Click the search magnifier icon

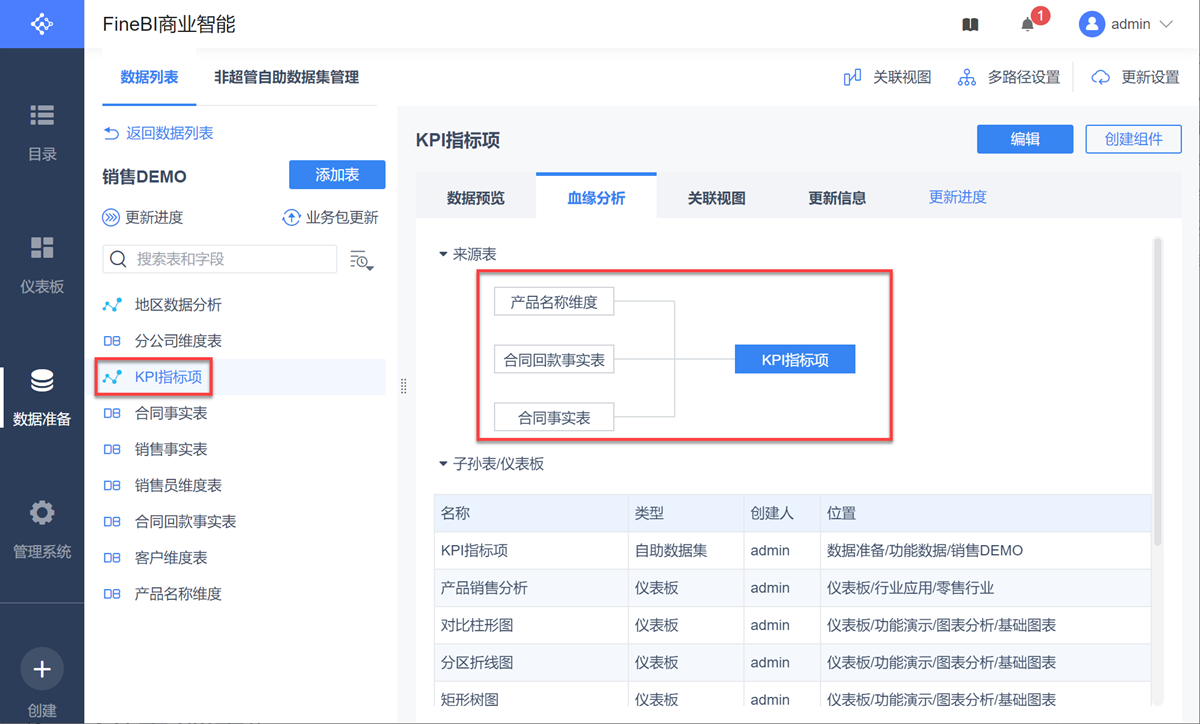(x=119, y=259)
